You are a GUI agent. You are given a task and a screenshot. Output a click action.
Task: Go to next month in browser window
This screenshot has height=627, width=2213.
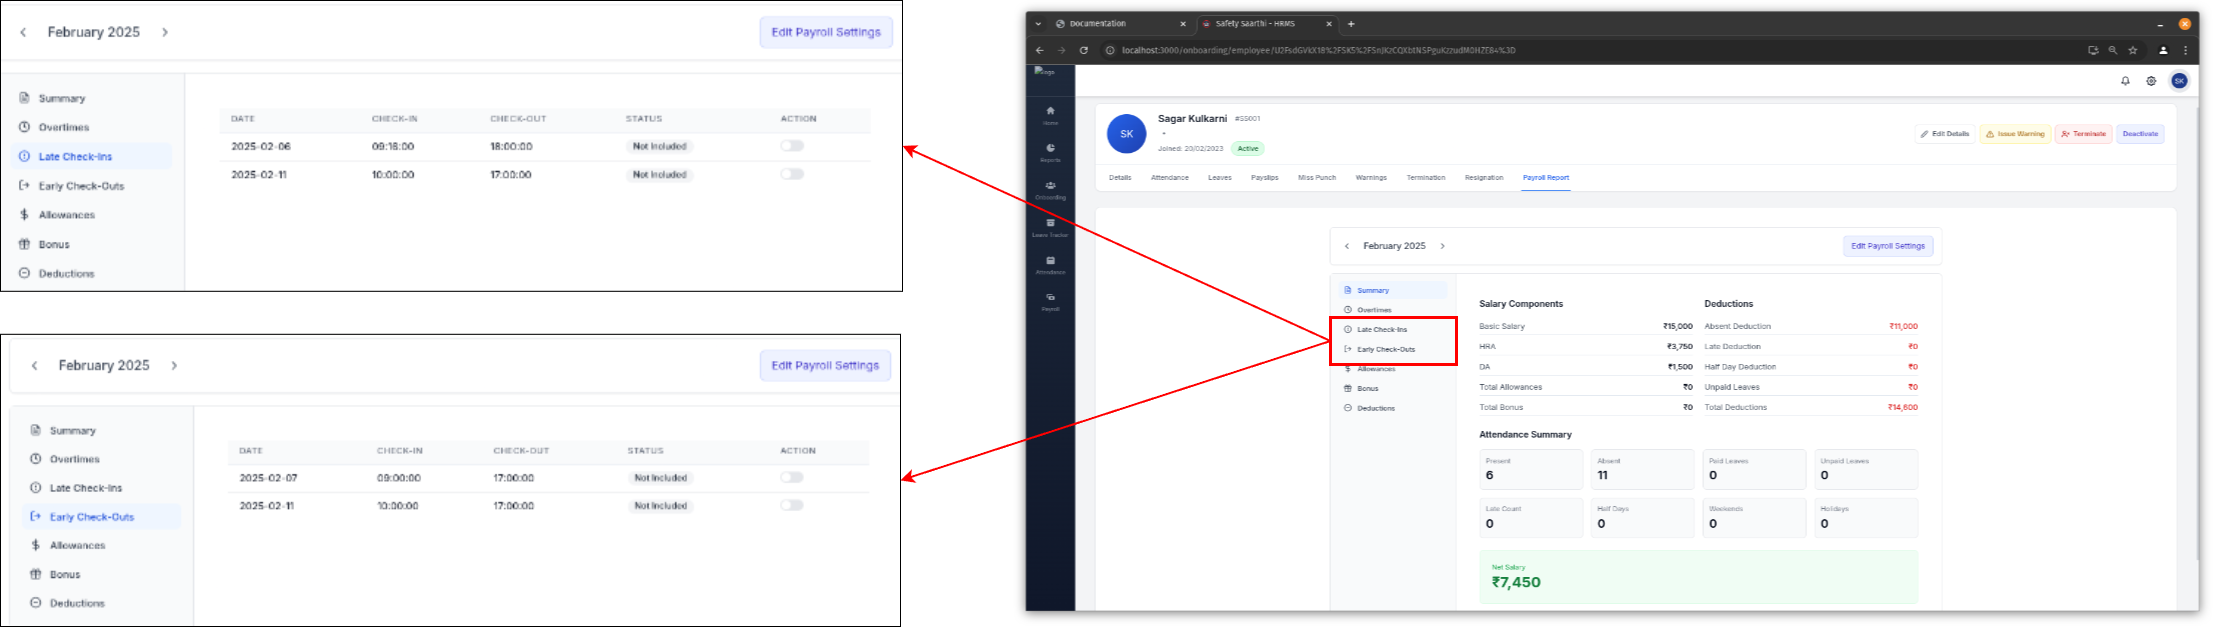(x=1442, y=246)
